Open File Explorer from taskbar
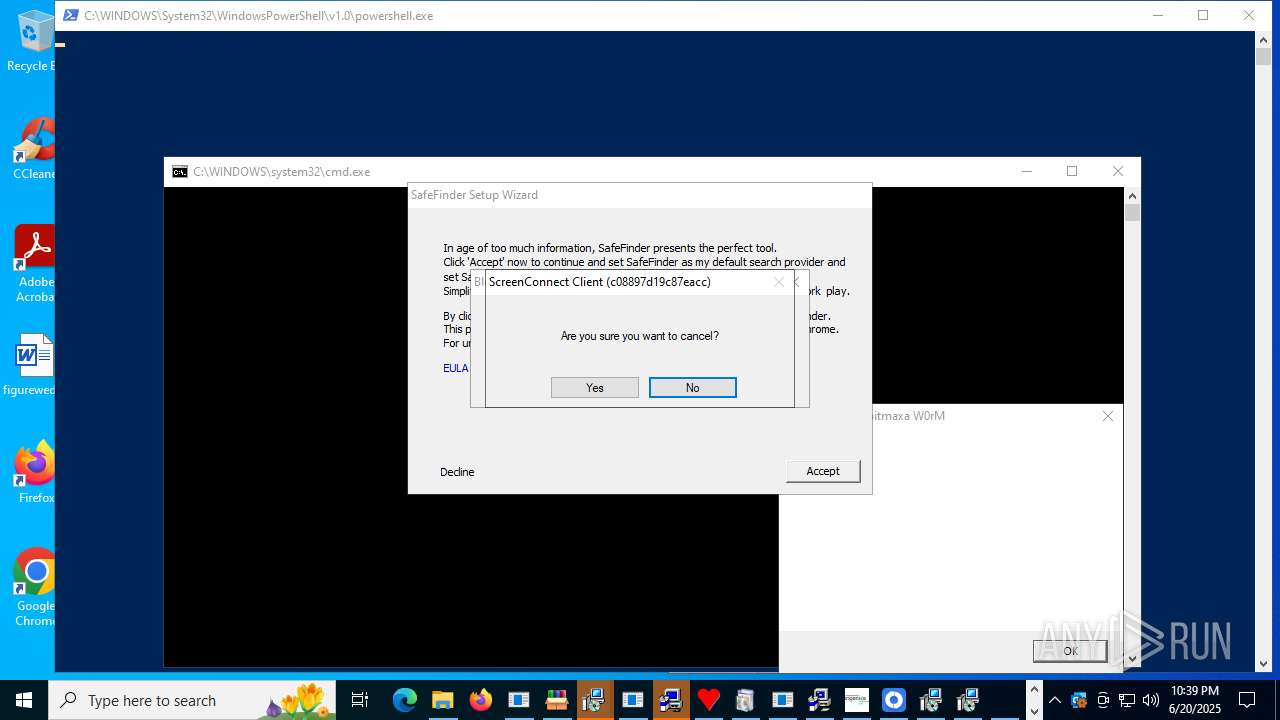Screen dimensions: 1280x720 coord(443,700)
